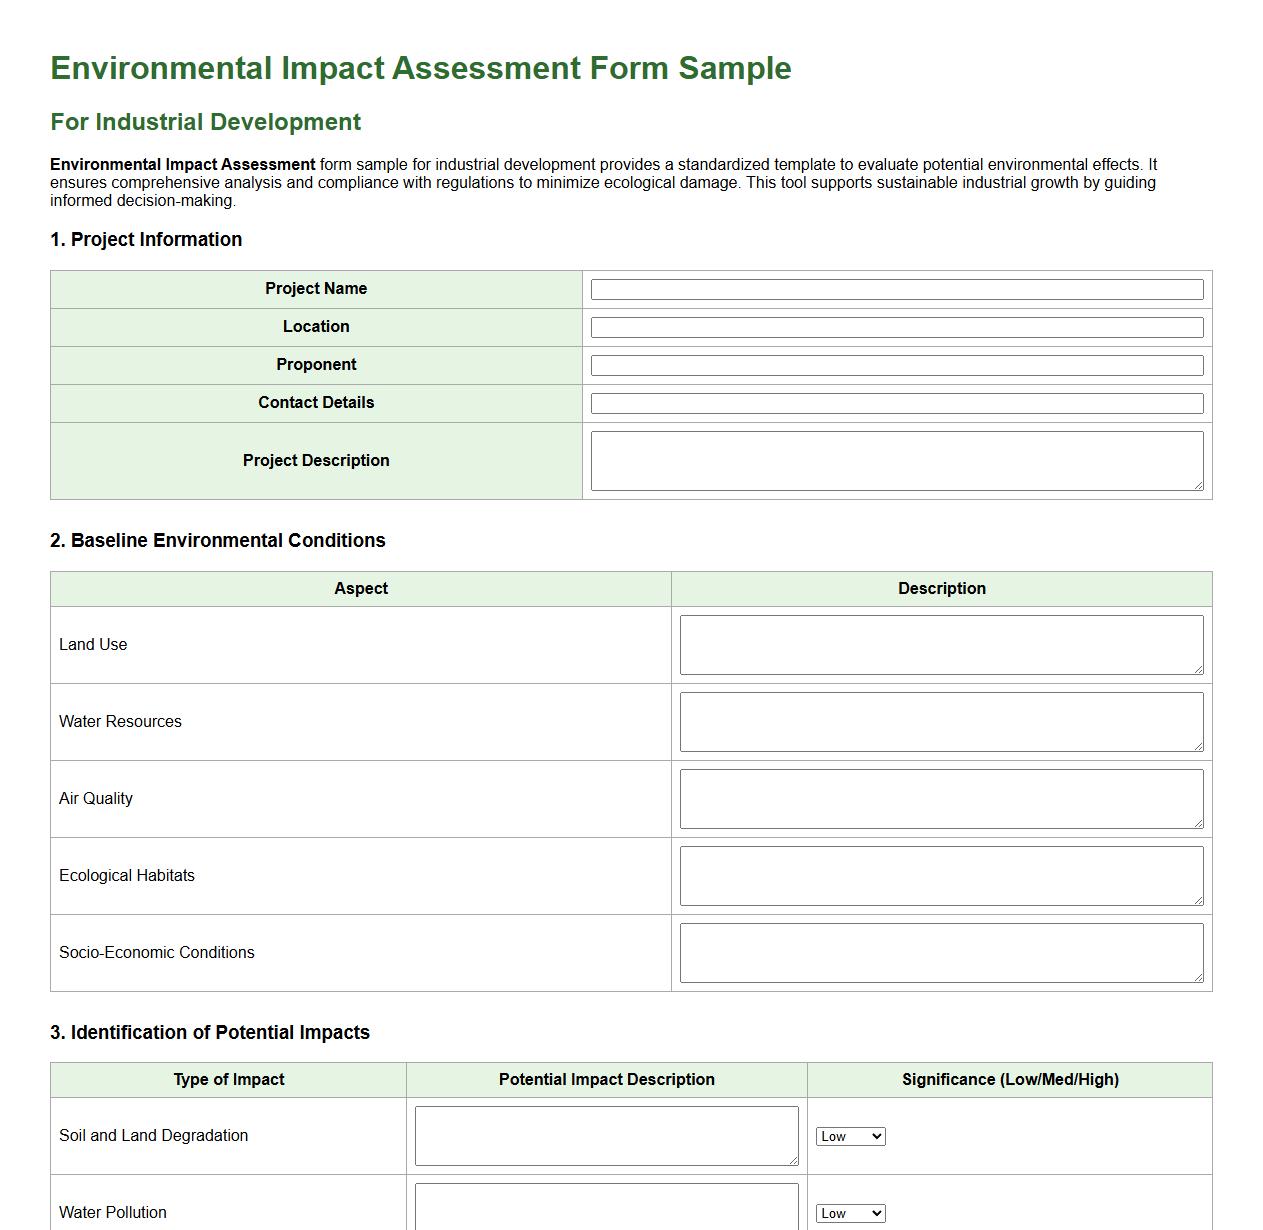The width and height of the screenshot is (1263, 1230).
Task: Open the significance dropdown for Water Pollution
Action: pos(850,1213)
